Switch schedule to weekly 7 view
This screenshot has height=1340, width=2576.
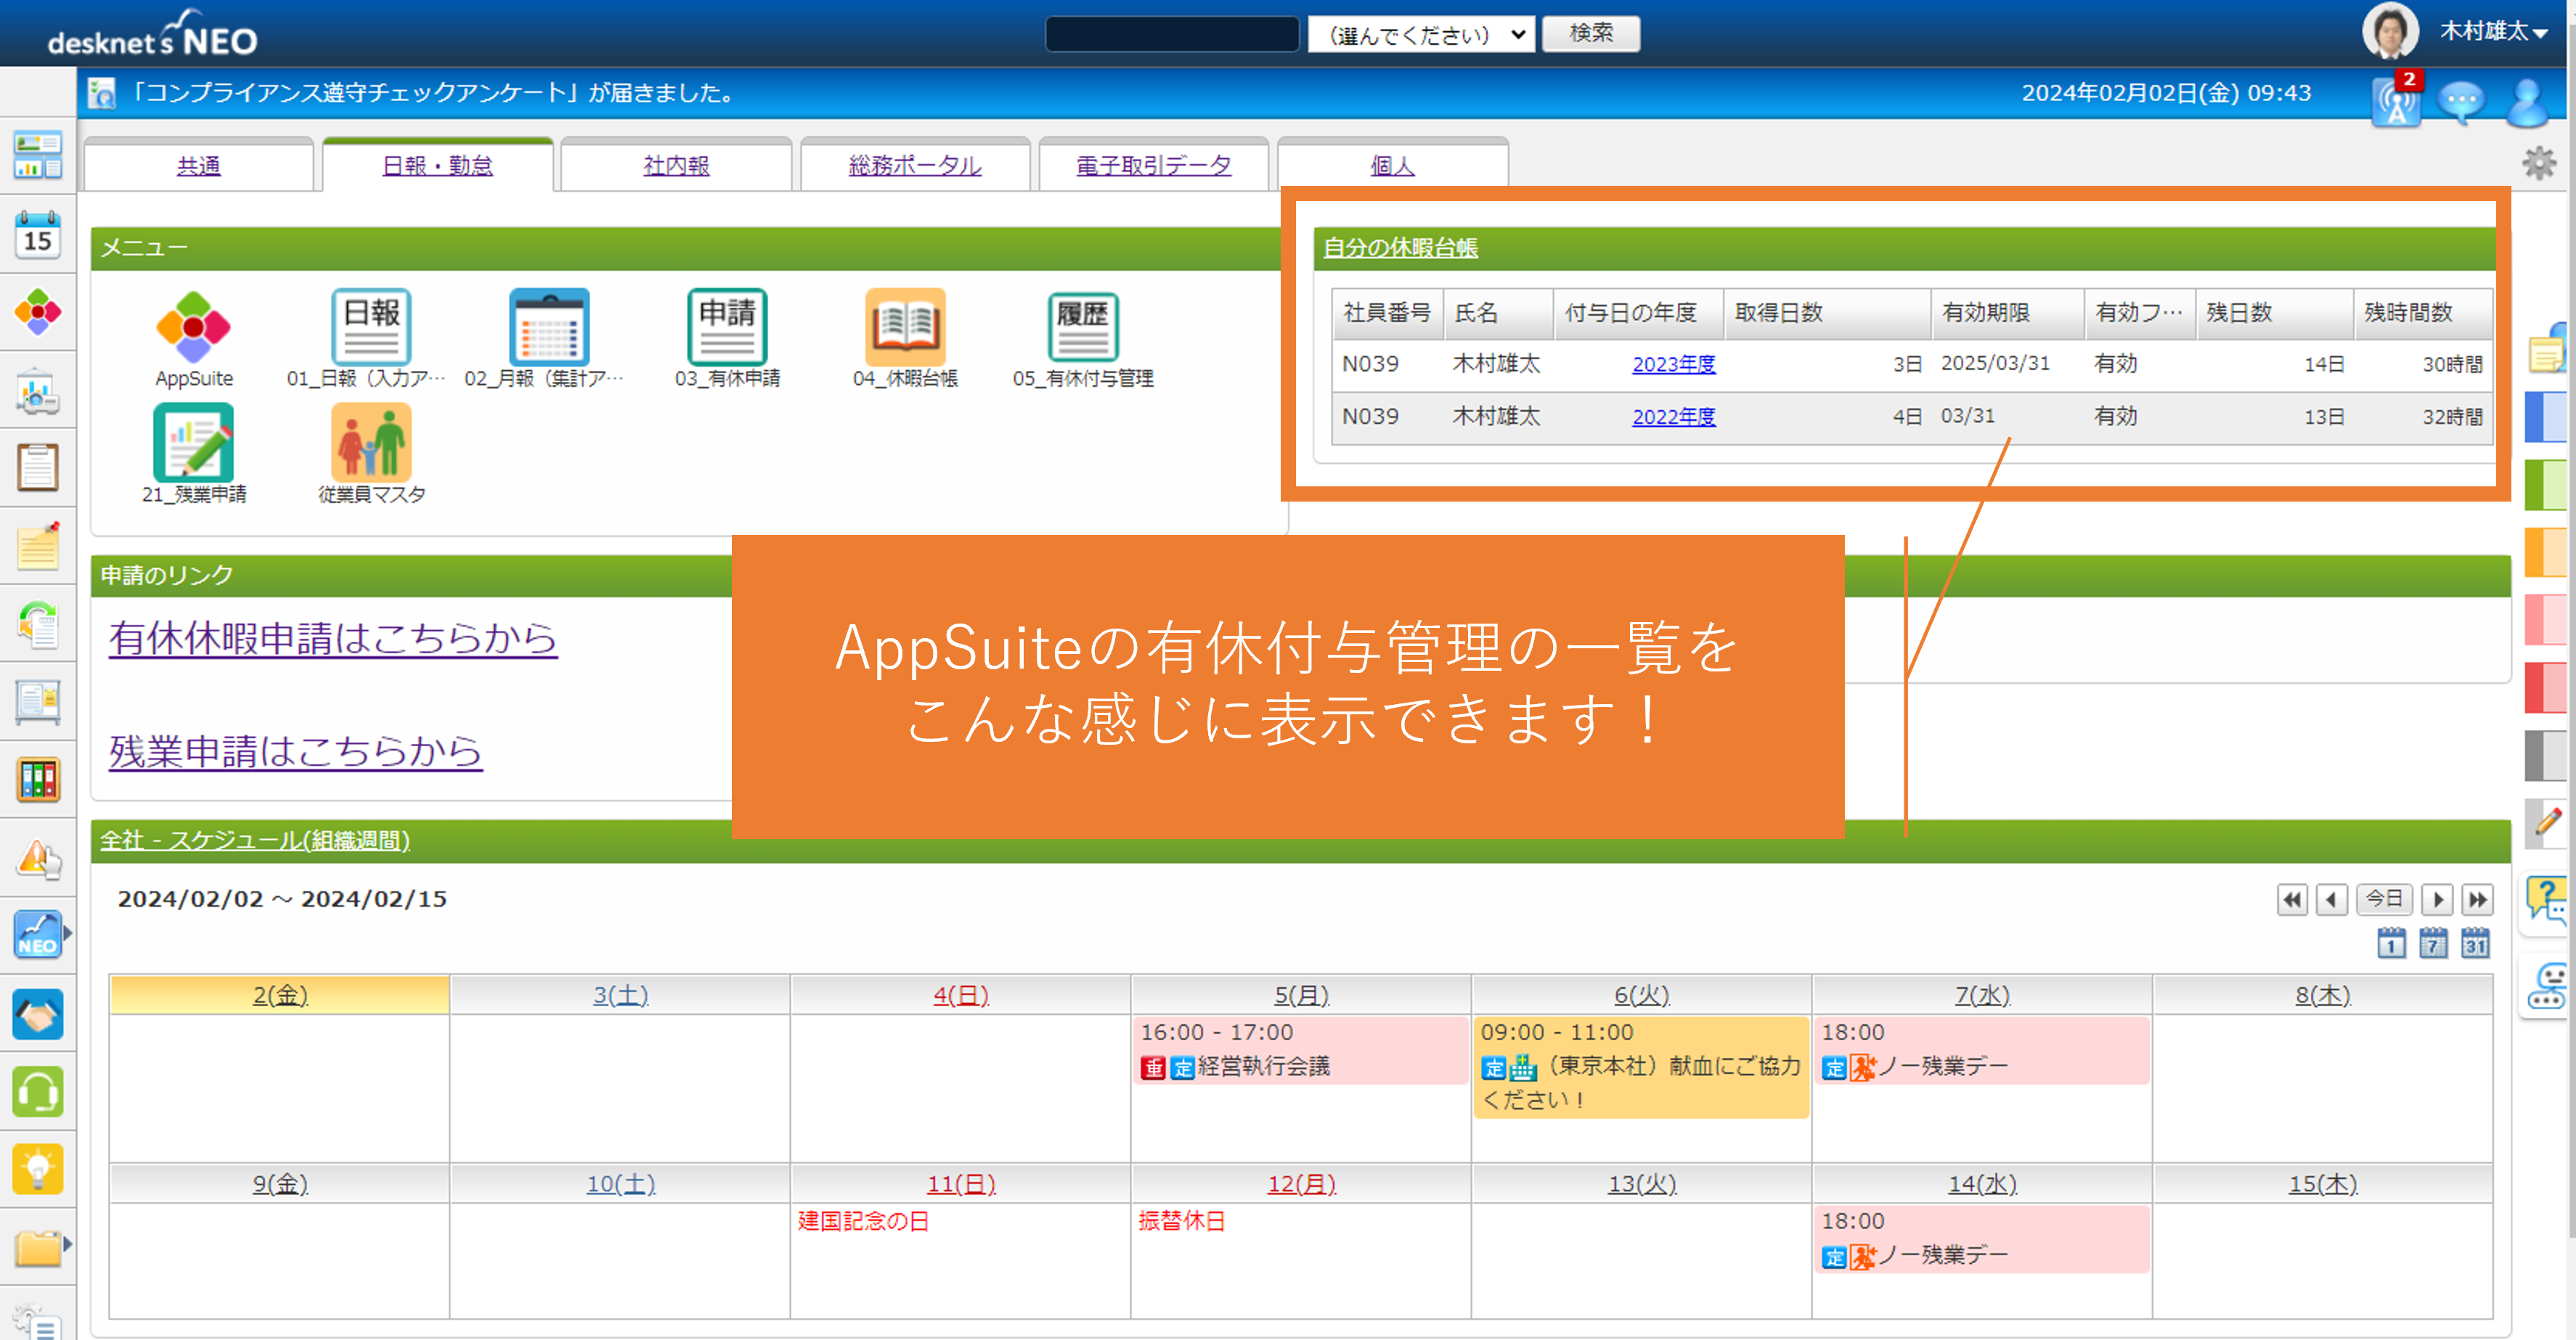(x=2433, y=943)
